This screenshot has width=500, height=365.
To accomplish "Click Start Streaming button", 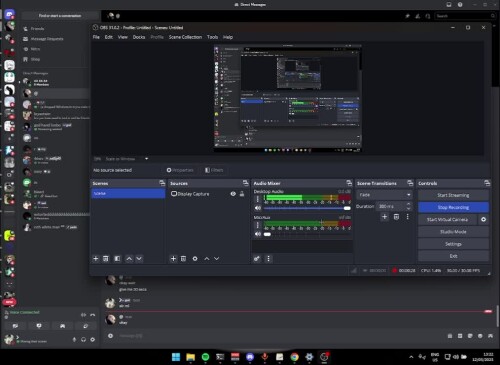I will tap(453, 195).
